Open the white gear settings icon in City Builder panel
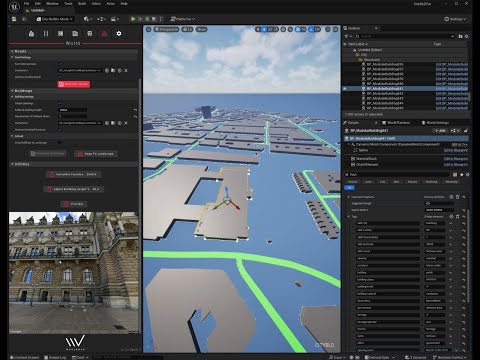Screen dimensions: 480x360 click(119, 33)
